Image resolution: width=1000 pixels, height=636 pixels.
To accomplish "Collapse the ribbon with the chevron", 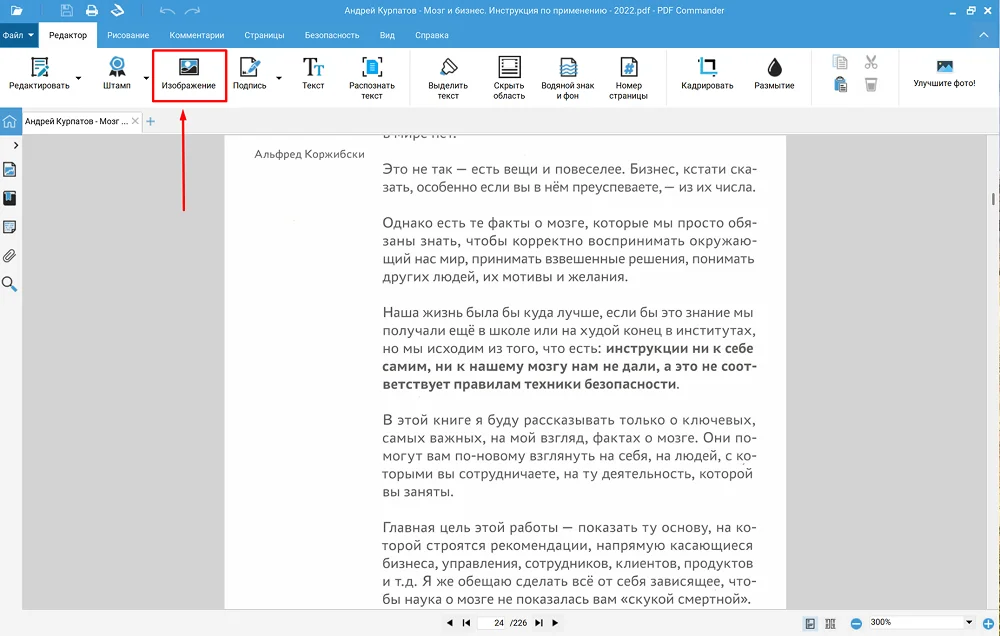I will pos(983,35).
